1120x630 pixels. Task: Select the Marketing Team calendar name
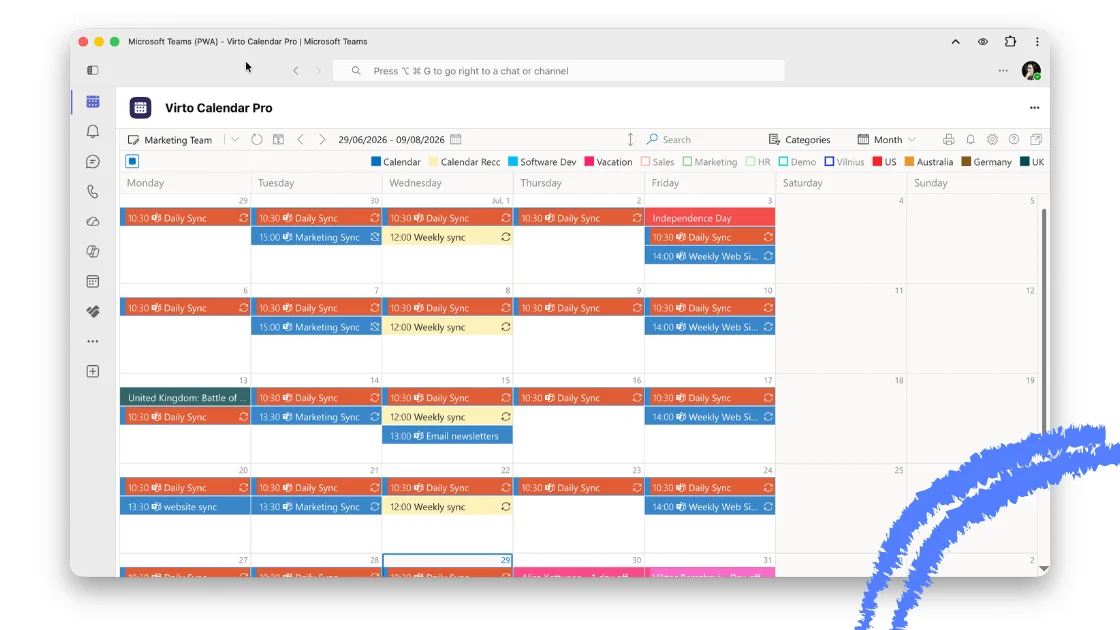tap(178, 140)
